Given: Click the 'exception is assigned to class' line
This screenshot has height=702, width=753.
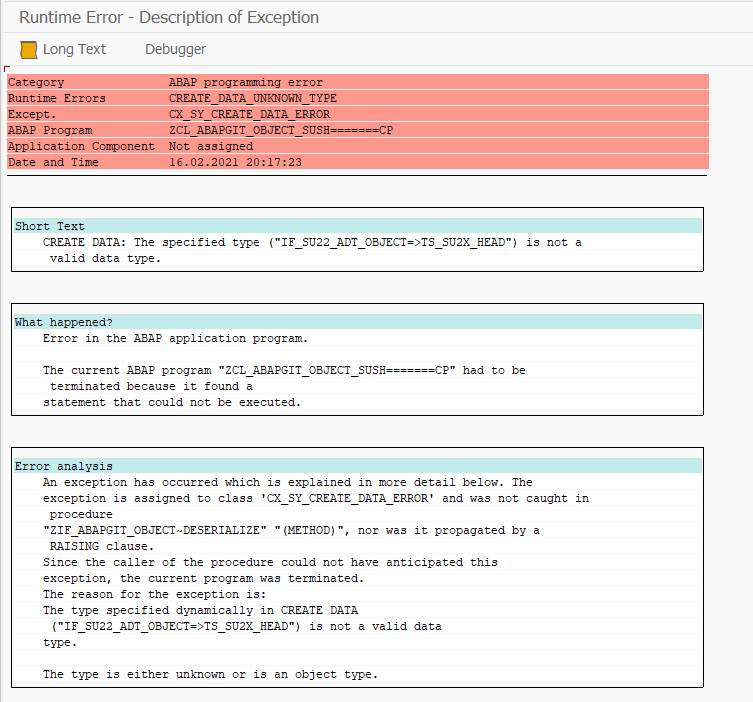Looking at the screenshot, I should pyautogui.click(x=316, y=498).
